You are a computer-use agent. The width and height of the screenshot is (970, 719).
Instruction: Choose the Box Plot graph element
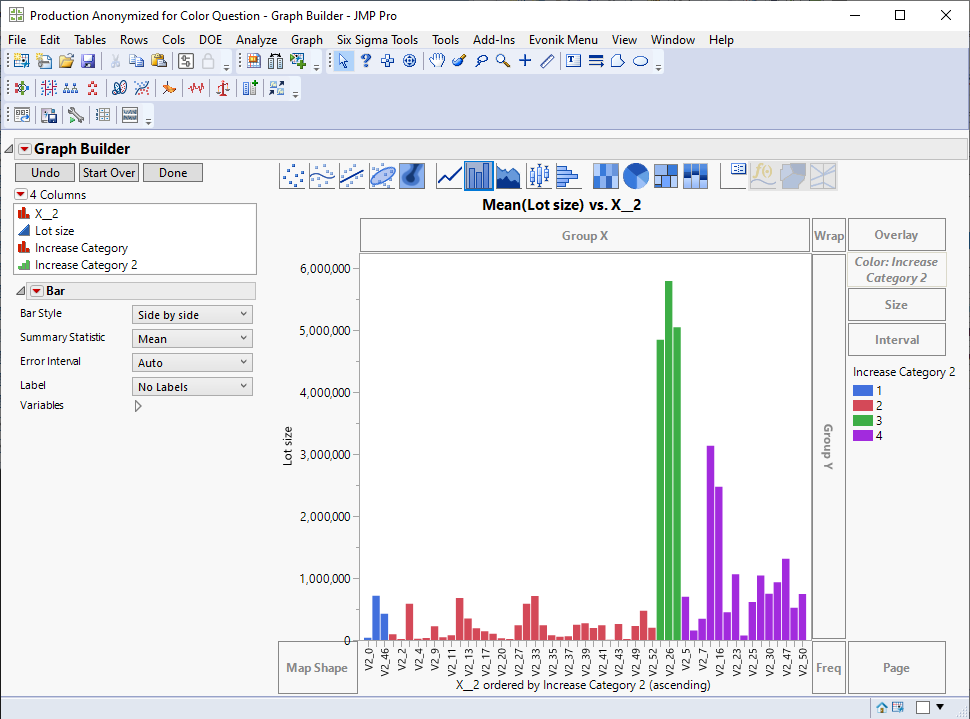(x=539, y=176)
